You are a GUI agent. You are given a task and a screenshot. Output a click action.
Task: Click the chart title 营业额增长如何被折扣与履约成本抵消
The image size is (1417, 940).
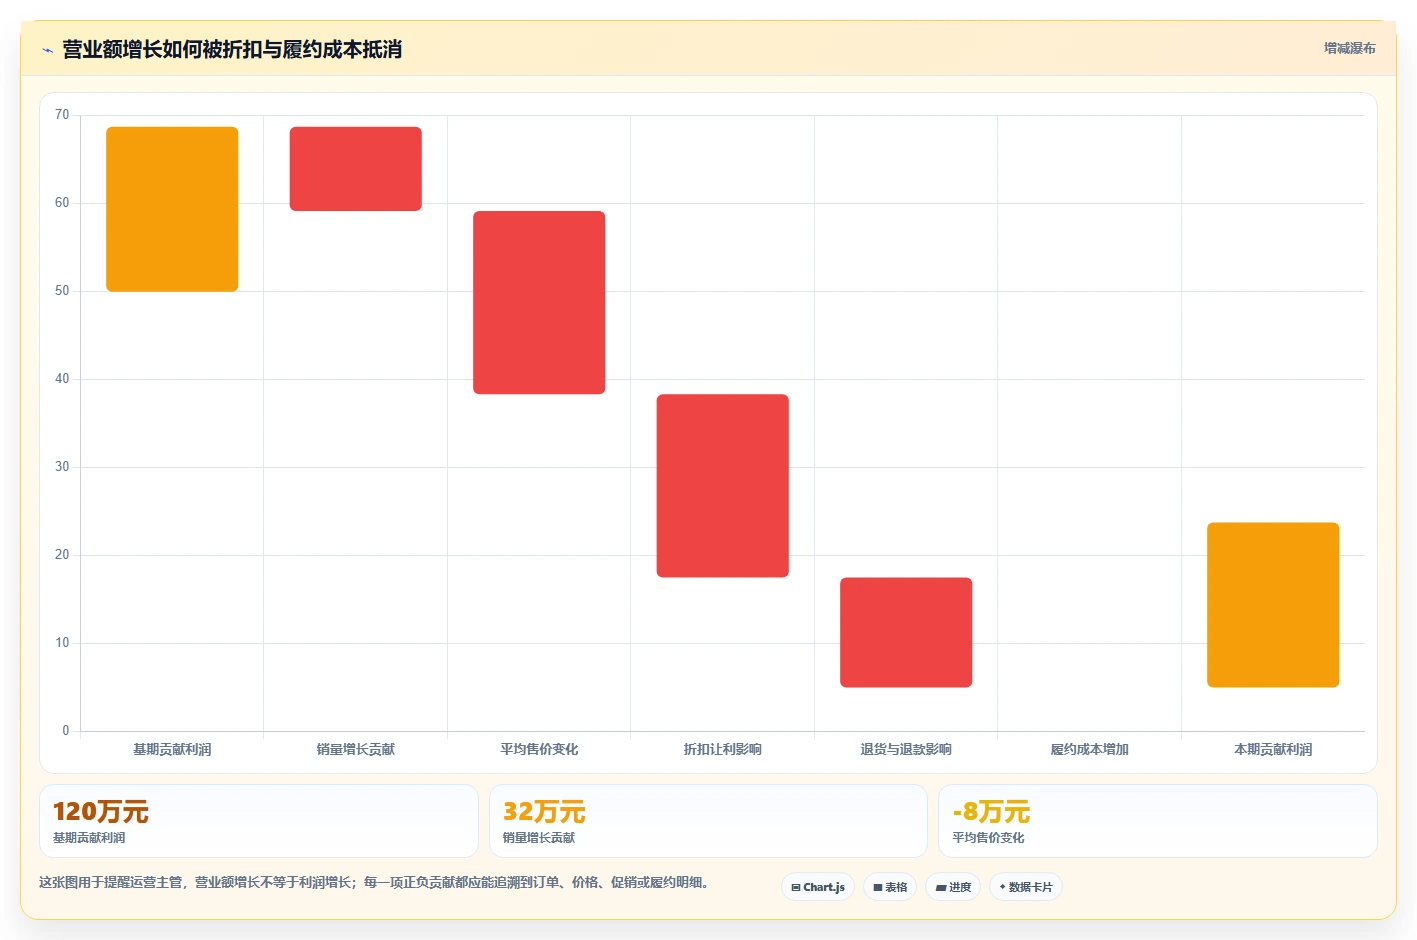pyautogui.click(x=232, y=49)
